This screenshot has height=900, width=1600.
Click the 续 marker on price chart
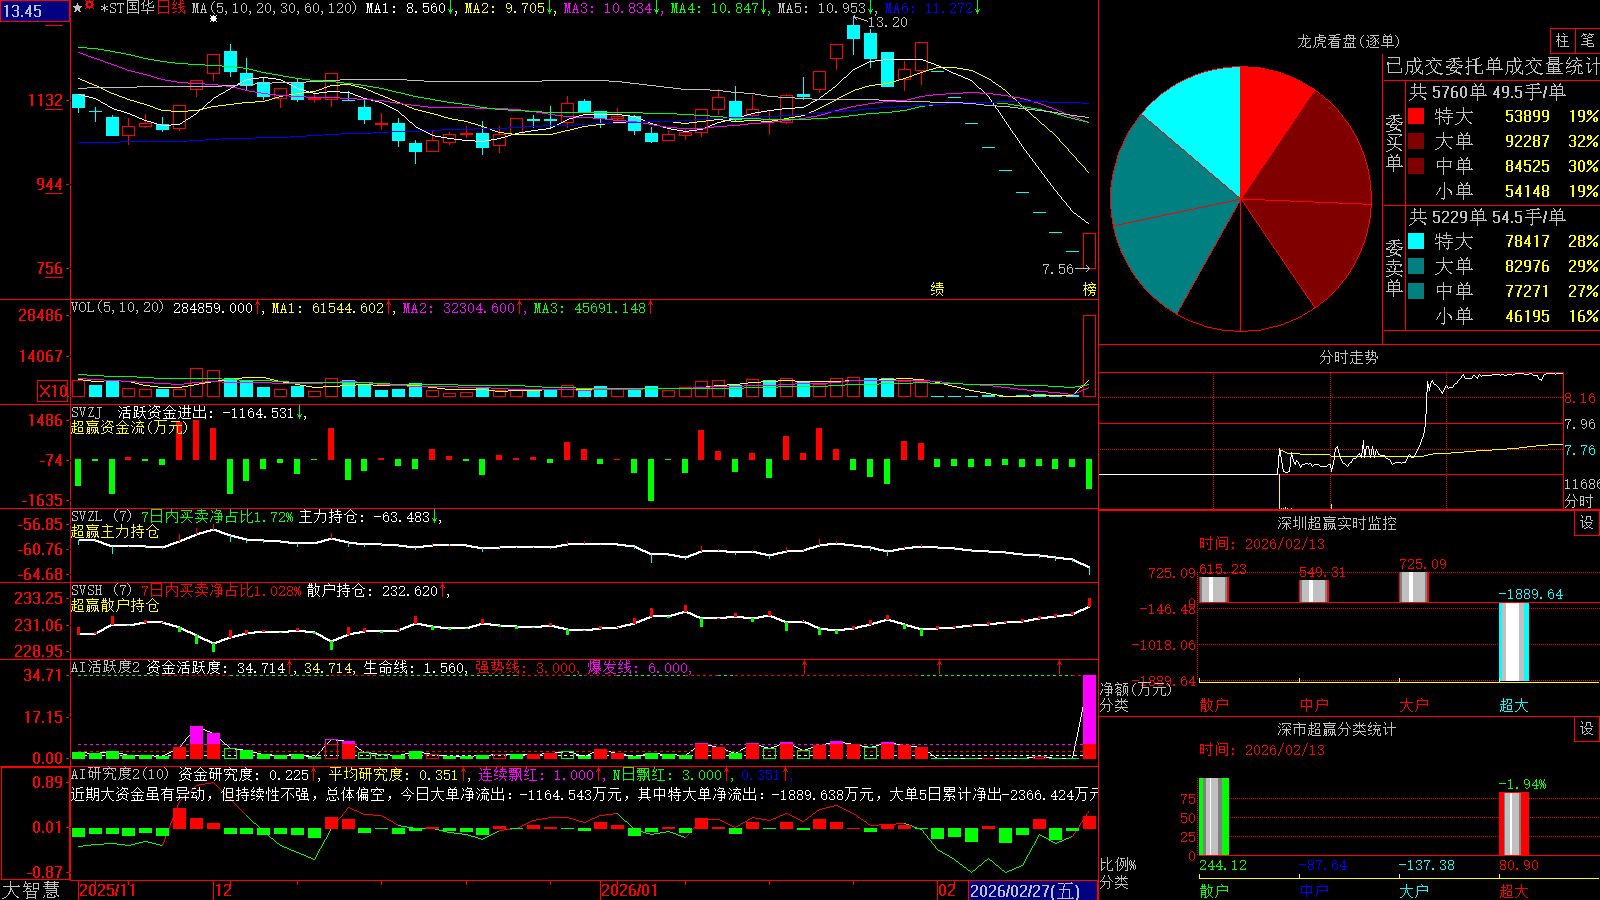pyautogui.click(x=937, y=289)
